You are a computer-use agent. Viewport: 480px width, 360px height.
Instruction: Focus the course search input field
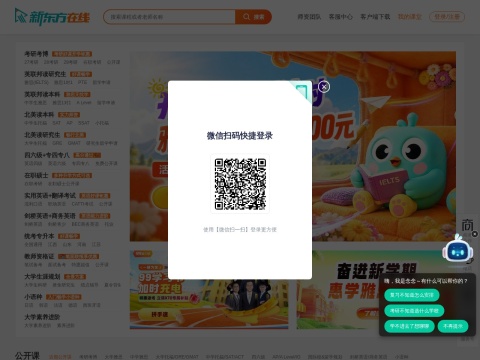point(169,17)
